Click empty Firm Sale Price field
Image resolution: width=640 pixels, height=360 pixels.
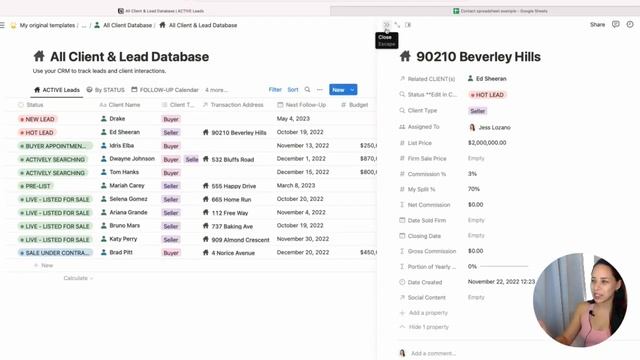pos(476,158)
